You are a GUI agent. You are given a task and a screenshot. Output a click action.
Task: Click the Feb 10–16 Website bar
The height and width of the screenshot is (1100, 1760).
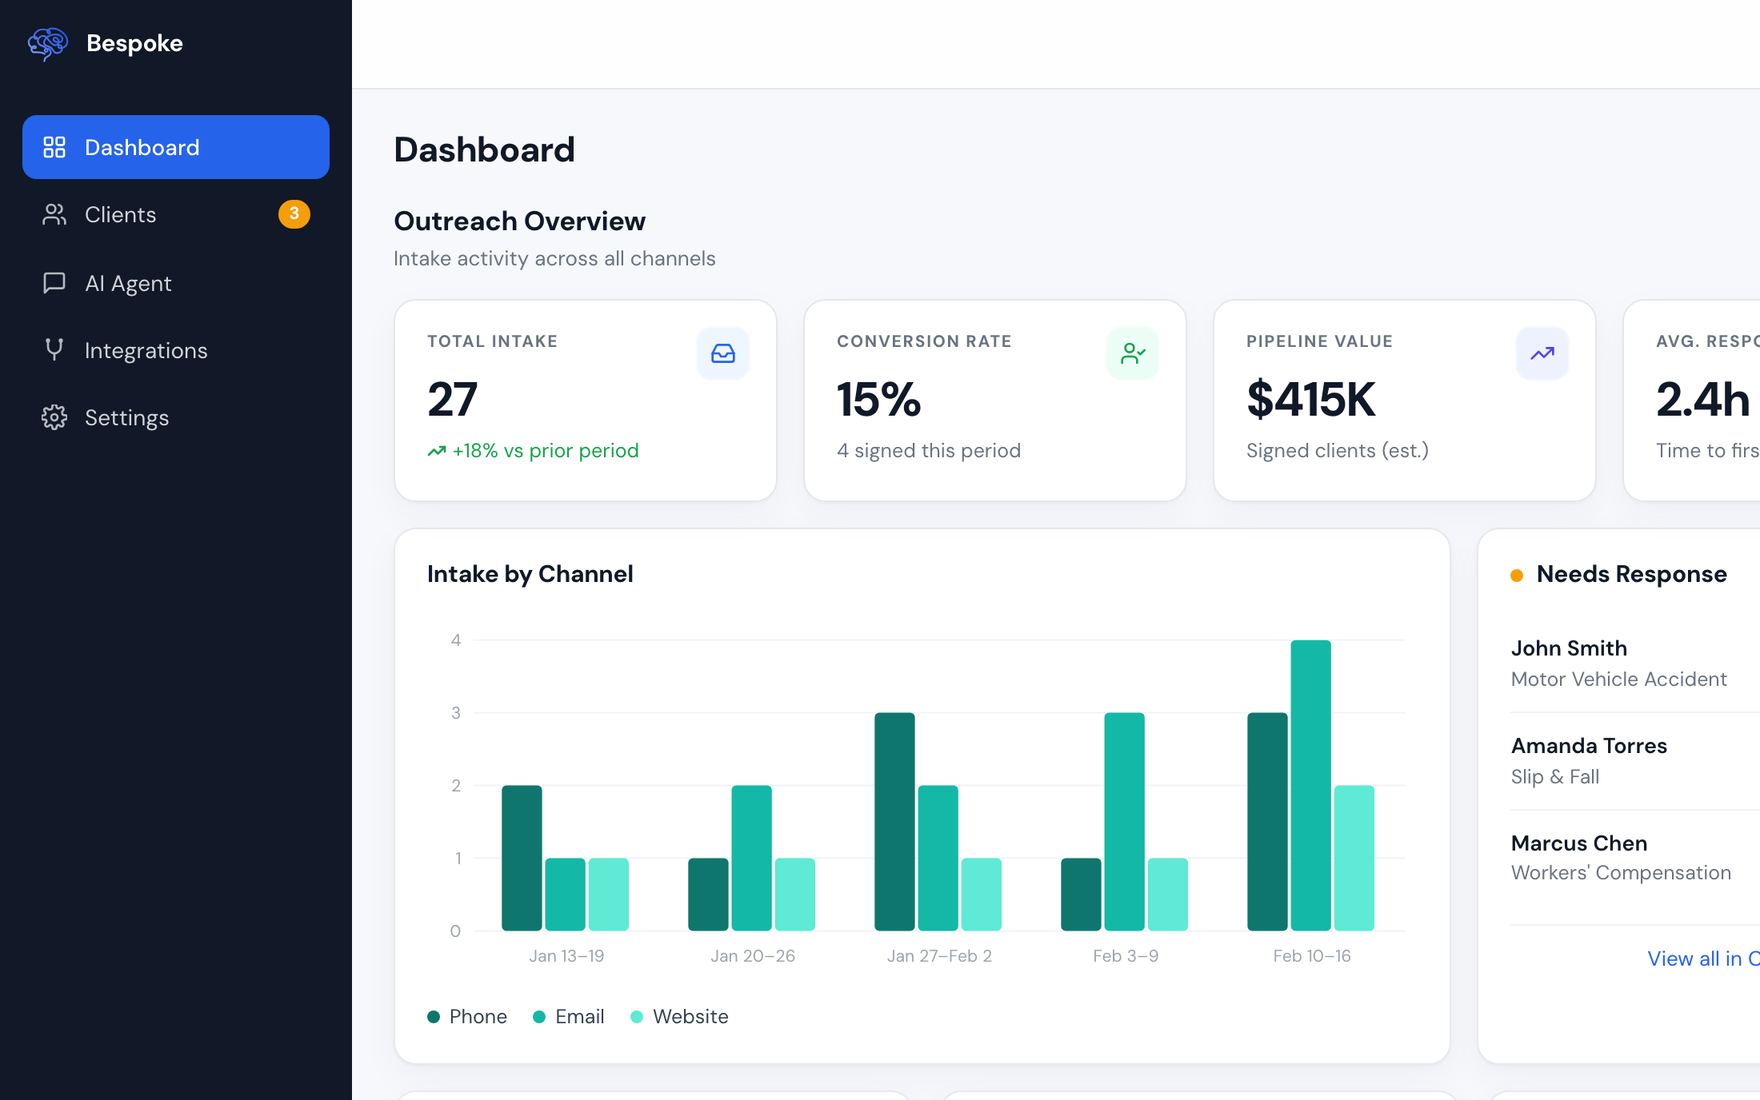[1354, 858]
